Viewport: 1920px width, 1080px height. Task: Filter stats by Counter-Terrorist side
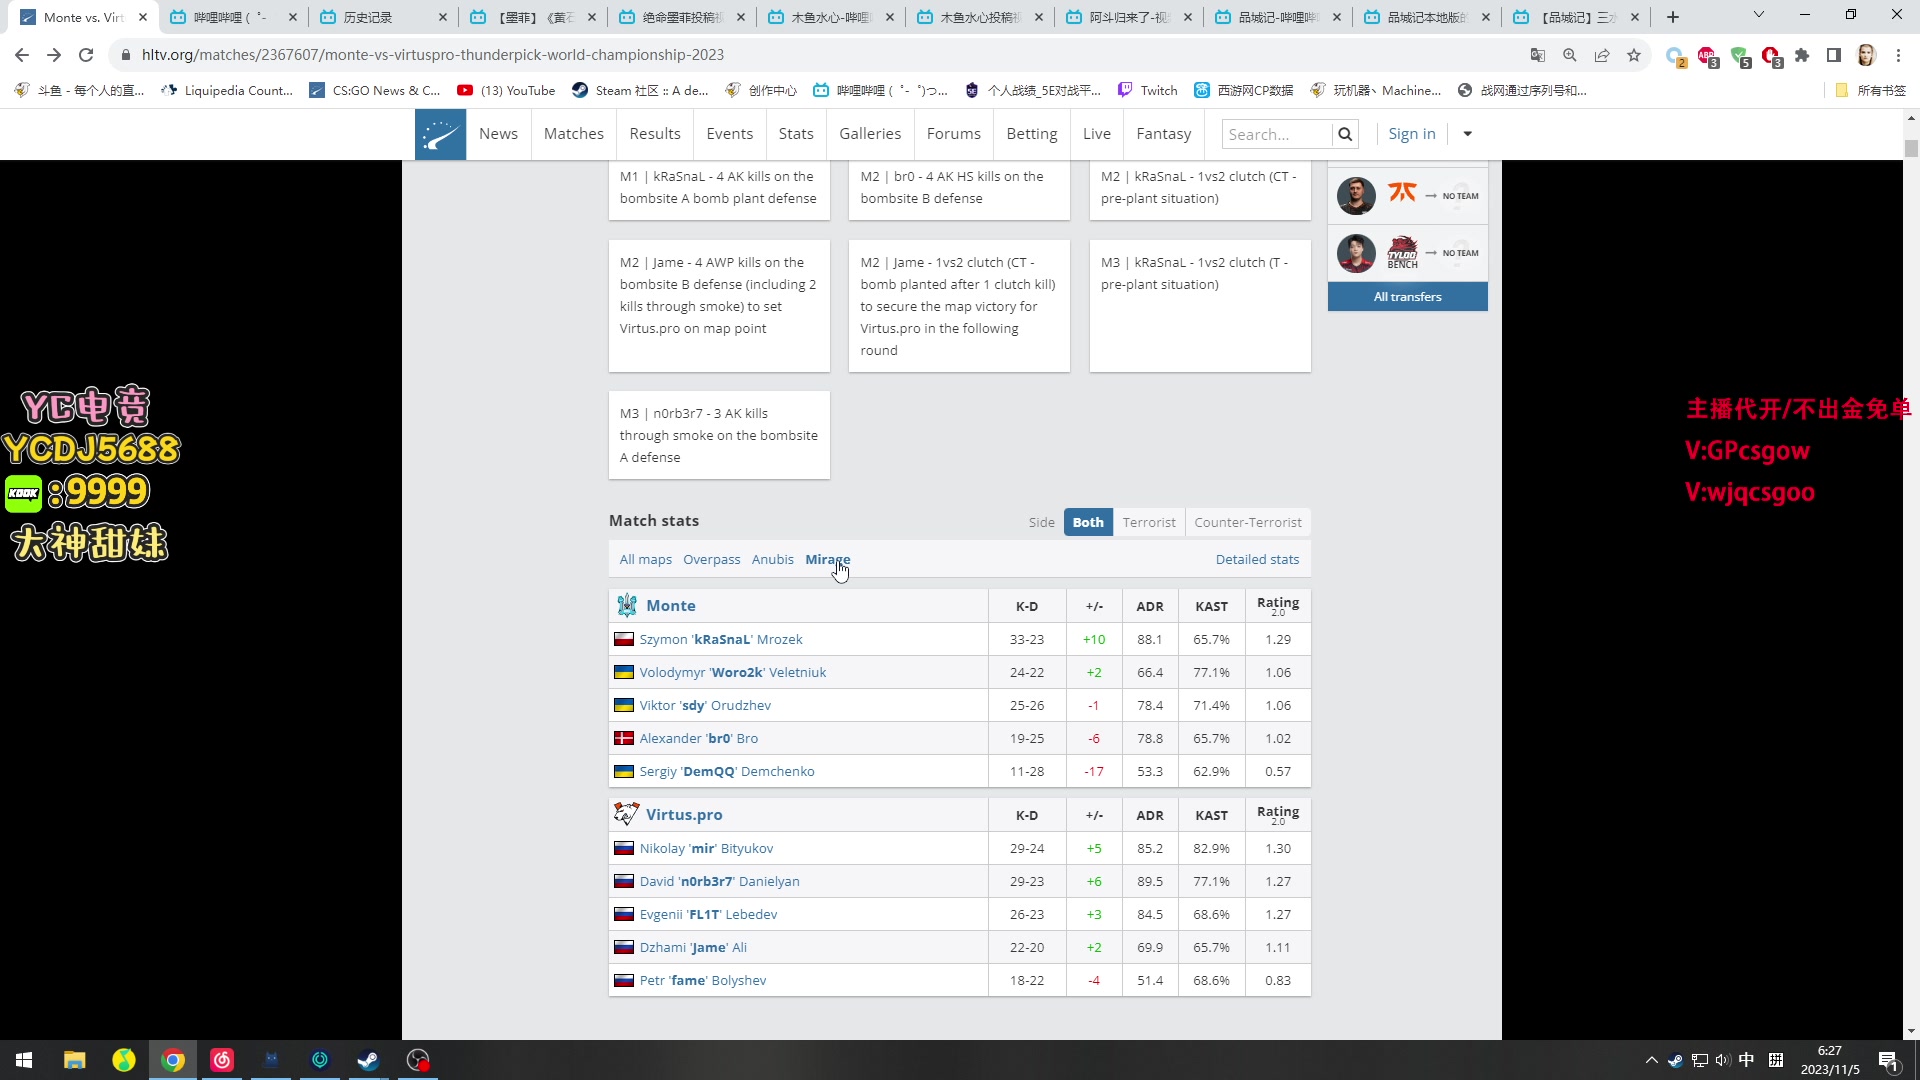click(1248, 522)
